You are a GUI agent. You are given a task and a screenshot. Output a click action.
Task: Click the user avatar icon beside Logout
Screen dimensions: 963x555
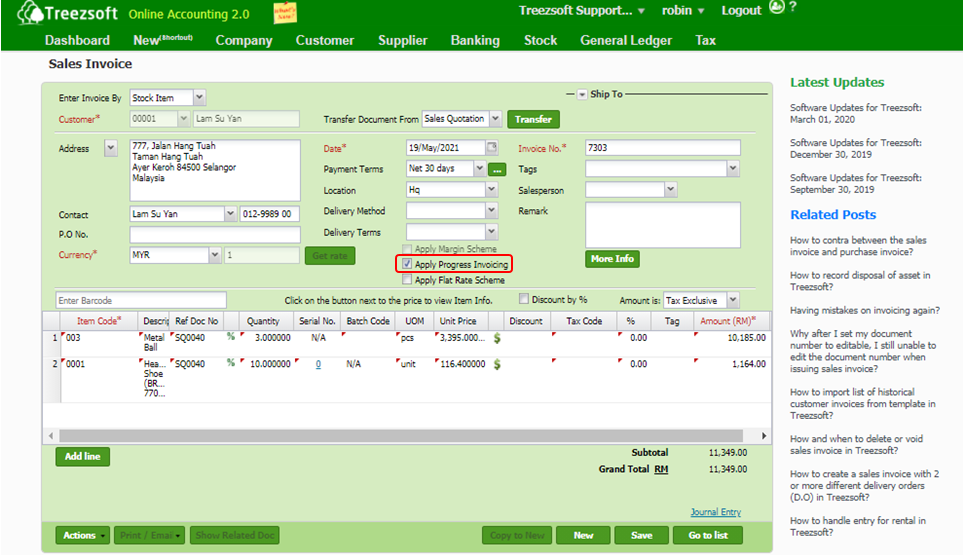tap(777, 7)
